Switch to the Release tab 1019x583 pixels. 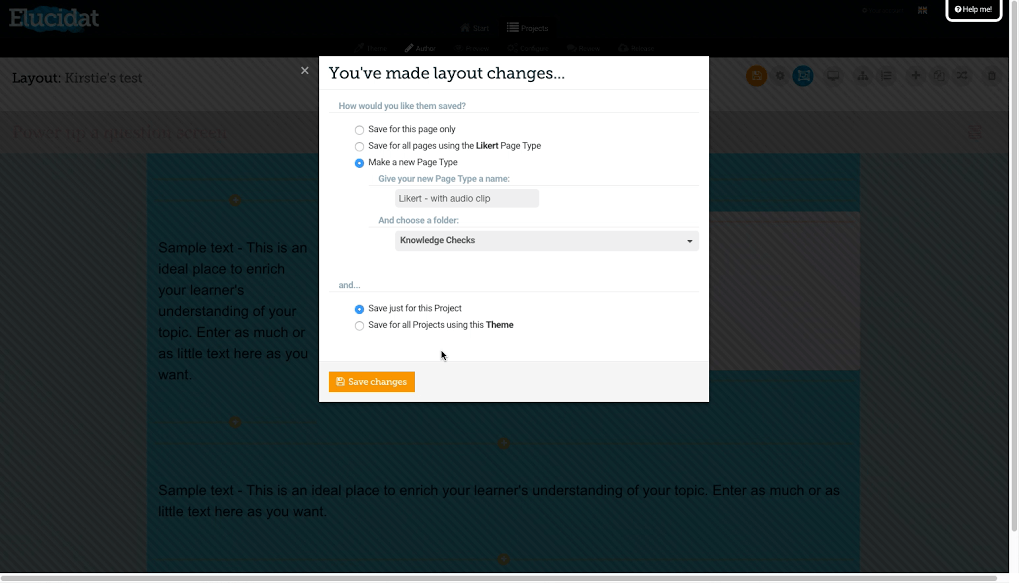pyautogui.click(x=636, y=48)
